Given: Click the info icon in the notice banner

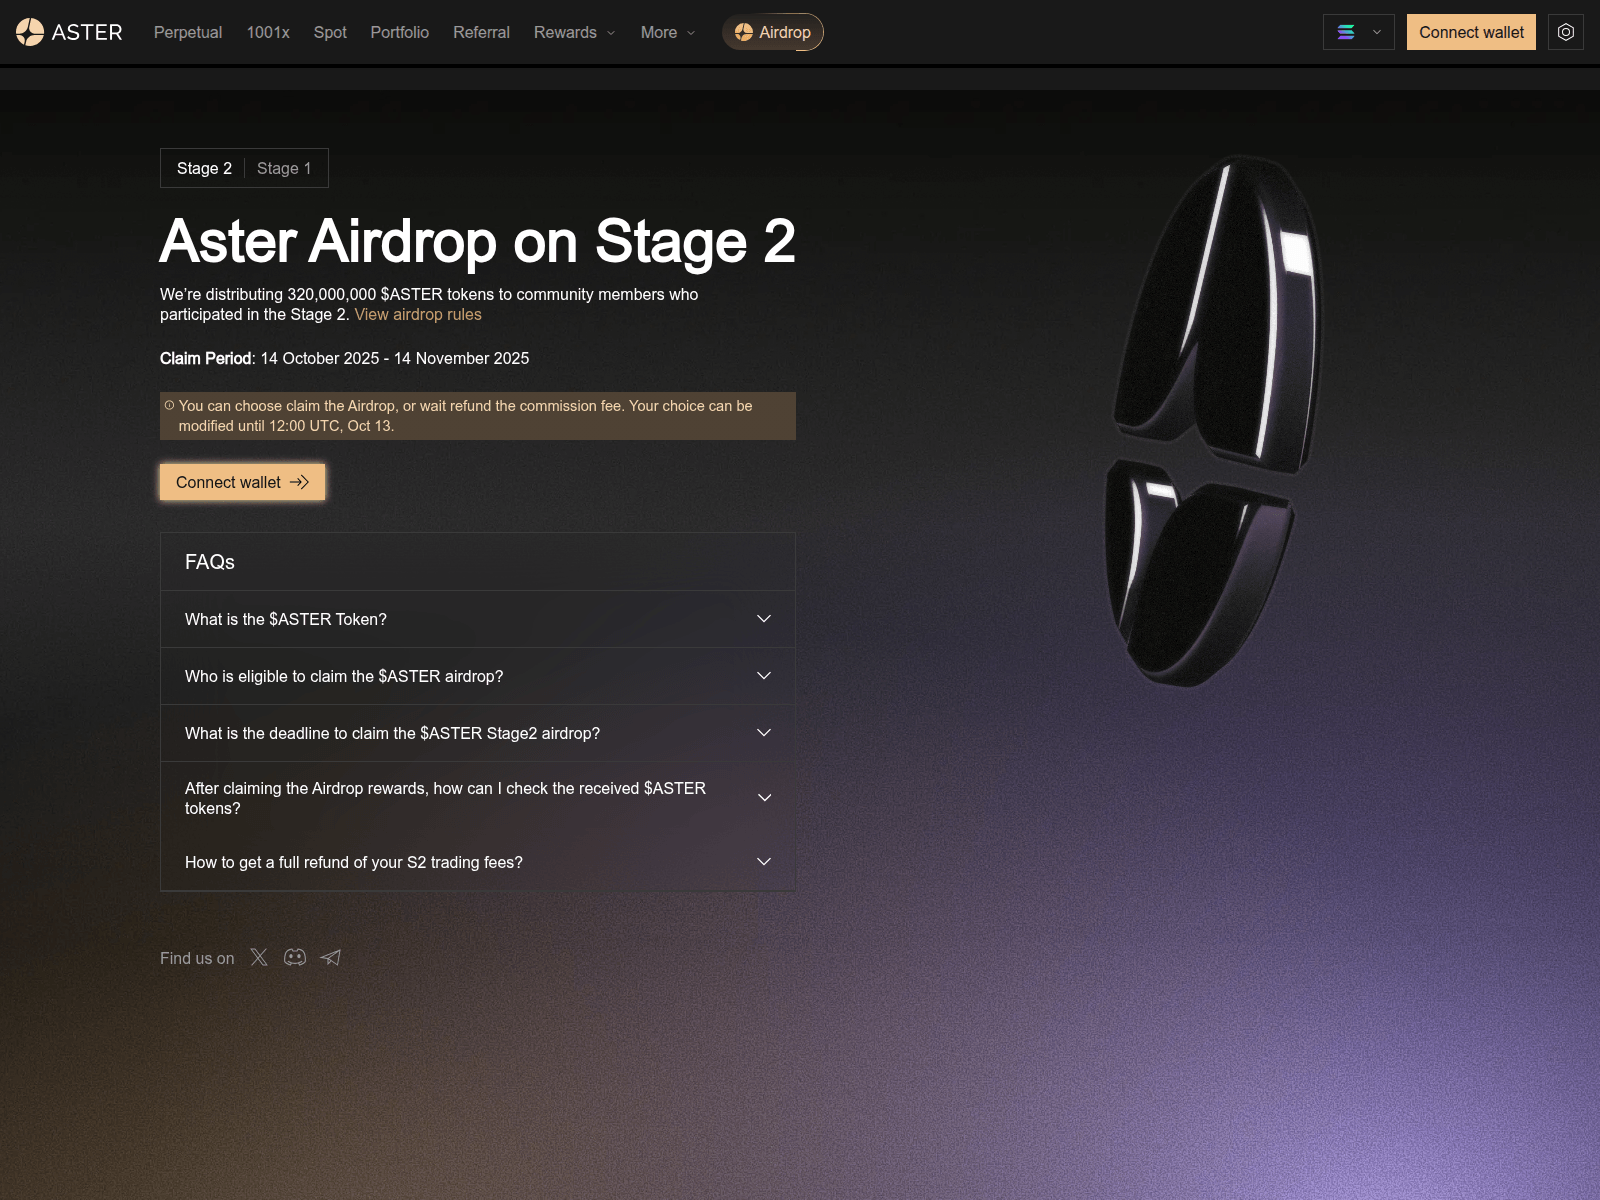Looking at the screenshot, I should point(170,404).
